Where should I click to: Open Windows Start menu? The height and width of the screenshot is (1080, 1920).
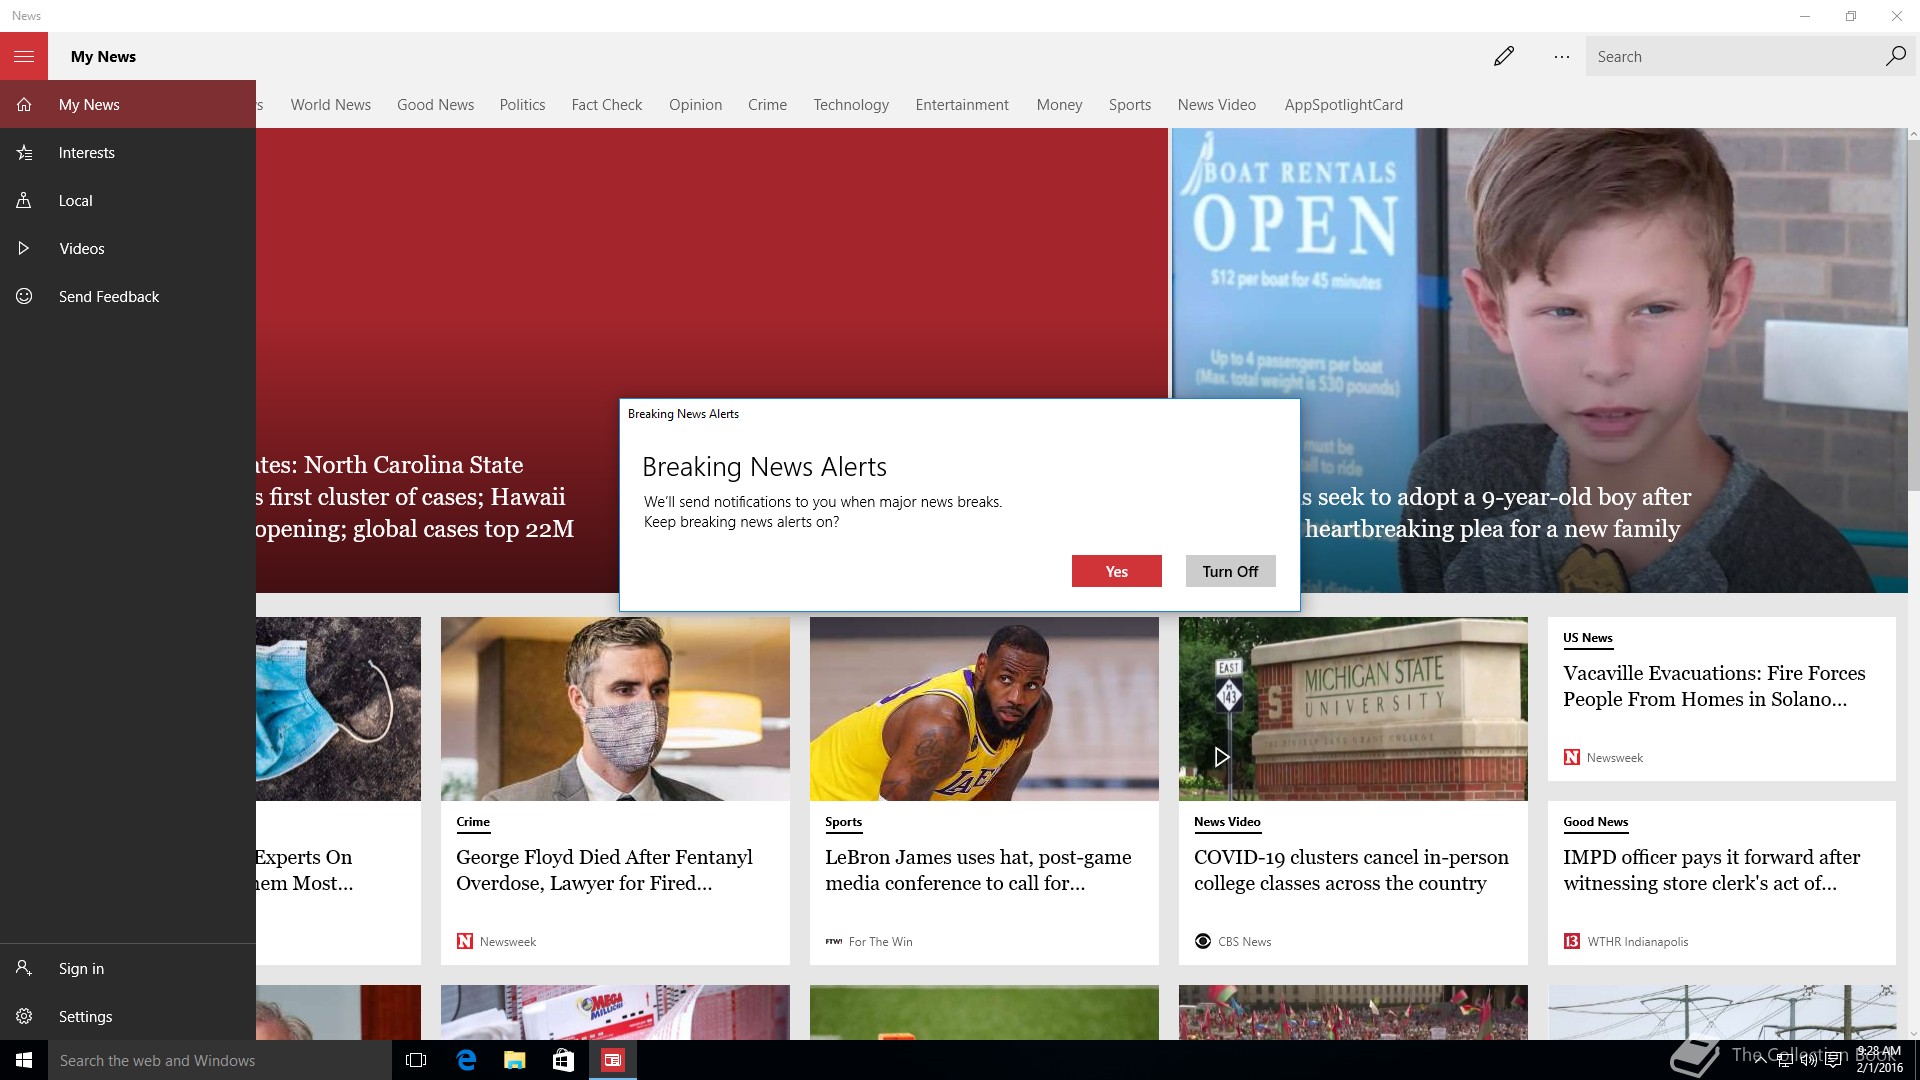pyautogui.click(x=24, y=1060)
